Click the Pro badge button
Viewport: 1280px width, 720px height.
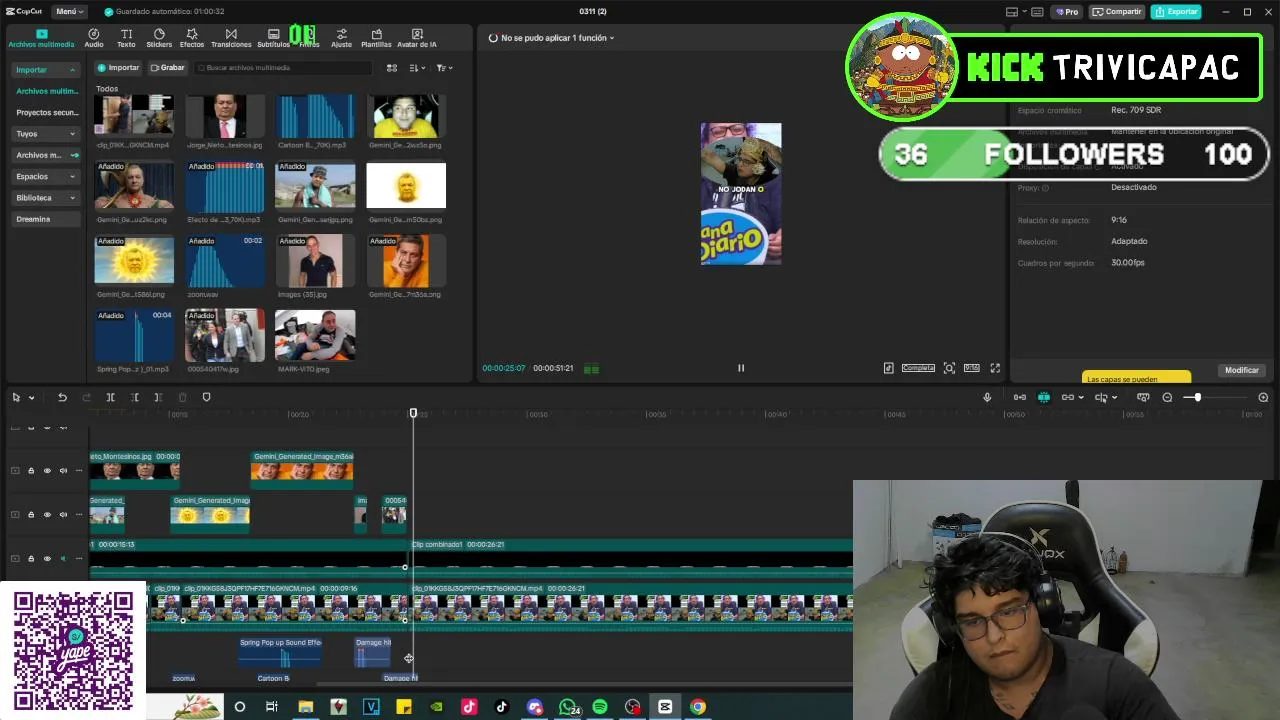1067,11
